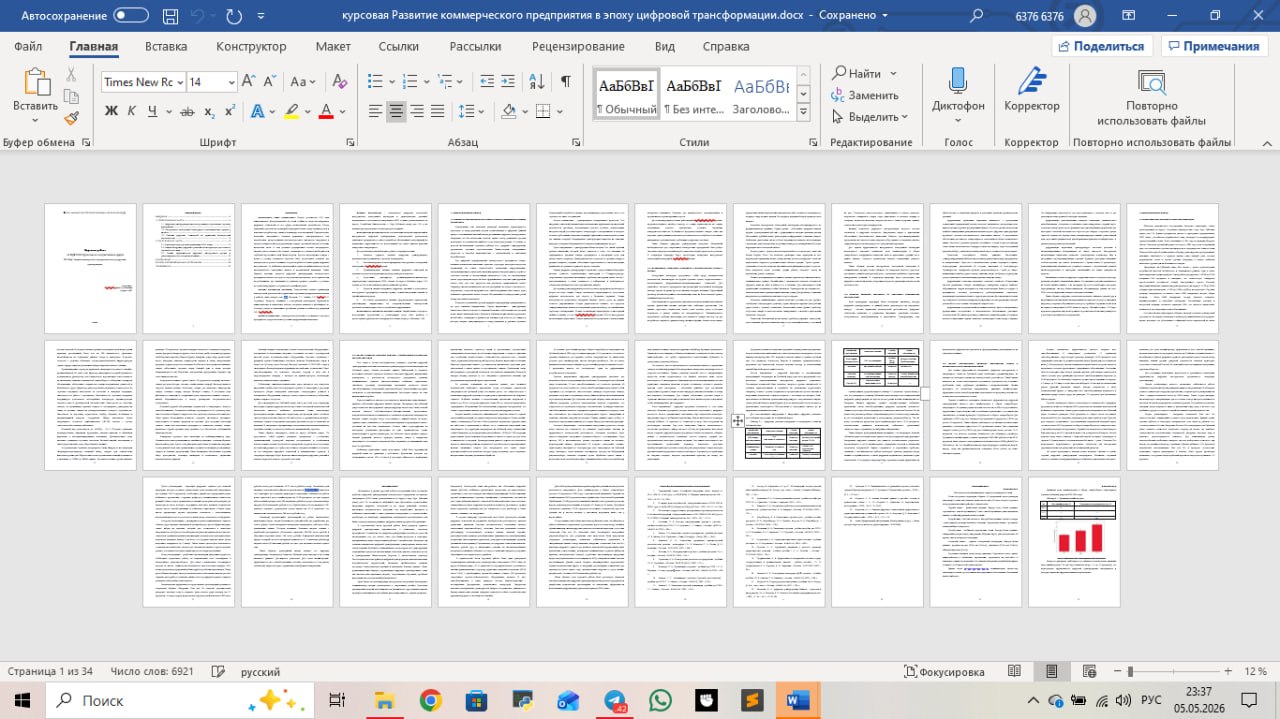Image resolution: width=1280 pixels, height=719 pixels.
Task: Open Chrome from the taskbar
Action: click(x=430, y=700)
